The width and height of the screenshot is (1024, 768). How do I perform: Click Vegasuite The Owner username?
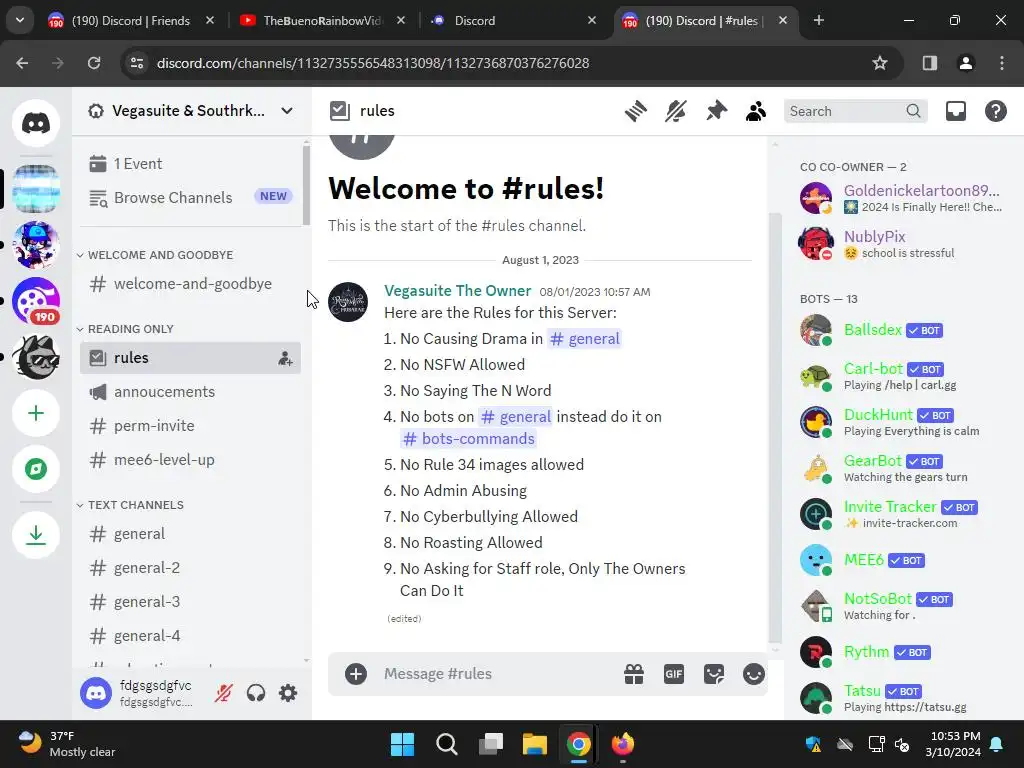pyautogui.click(x=457, y=291)
